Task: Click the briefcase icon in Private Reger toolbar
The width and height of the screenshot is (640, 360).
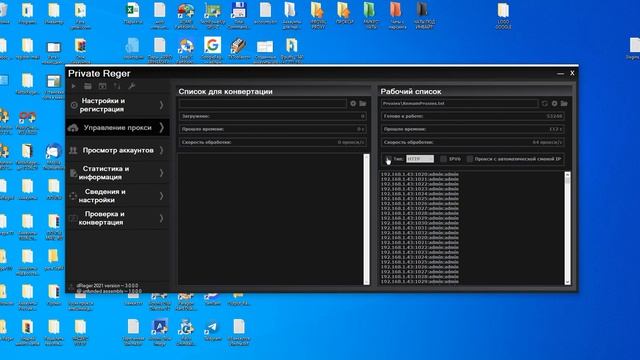Action: [88, 86]
